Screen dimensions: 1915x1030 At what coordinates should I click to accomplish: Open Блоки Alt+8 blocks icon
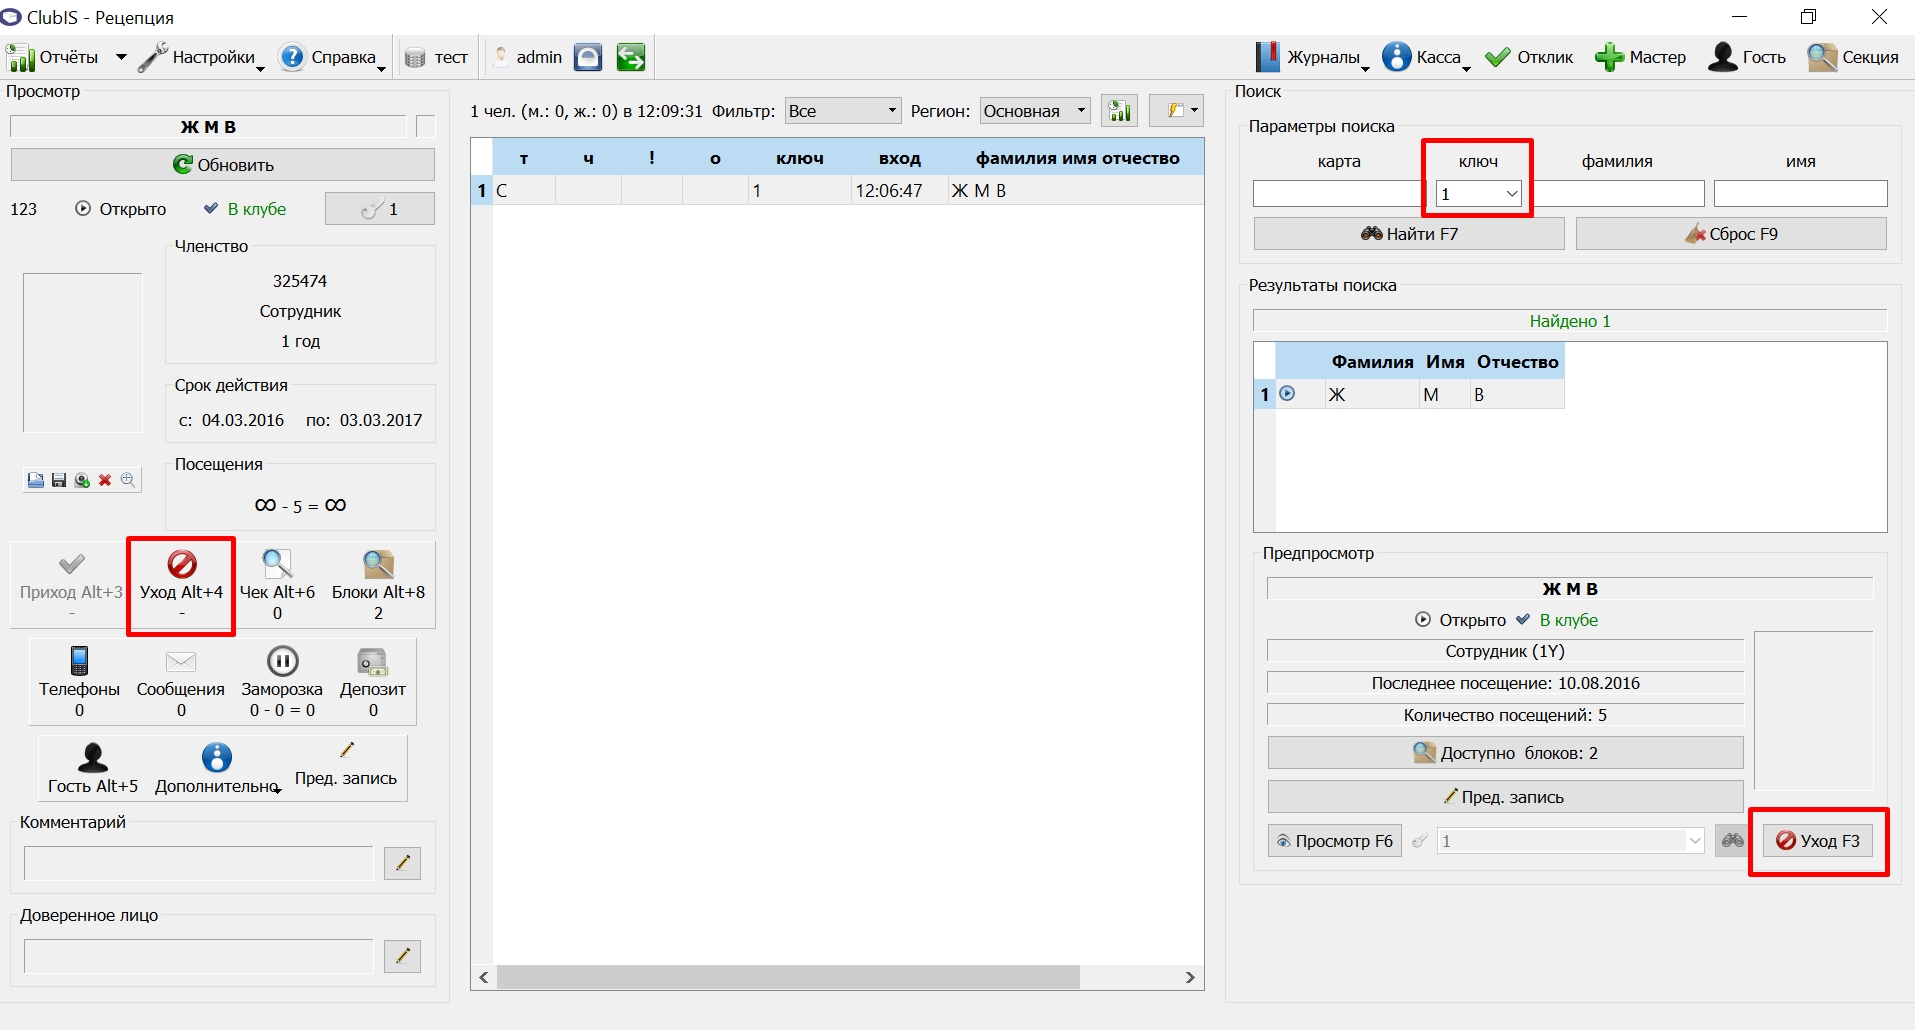pyautogui.click(x=378, y=564)
